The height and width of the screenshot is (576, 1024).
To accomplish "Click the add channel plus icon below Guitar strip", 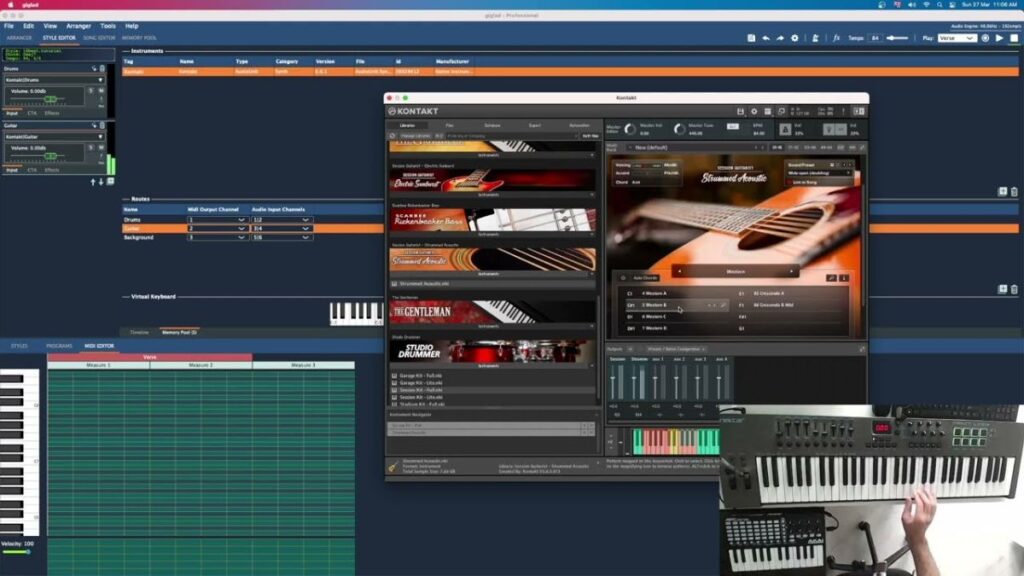I will [x=110, y=180].
